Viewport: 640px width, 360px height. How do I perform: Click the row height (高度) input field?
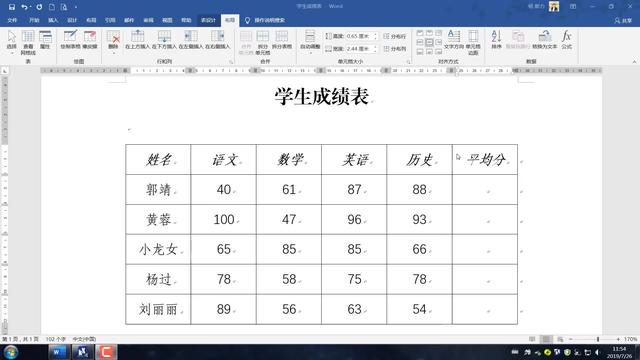point(359,36)
